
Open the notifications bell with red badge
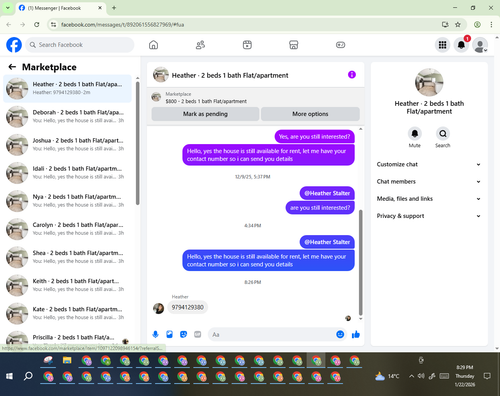(461, 45)
